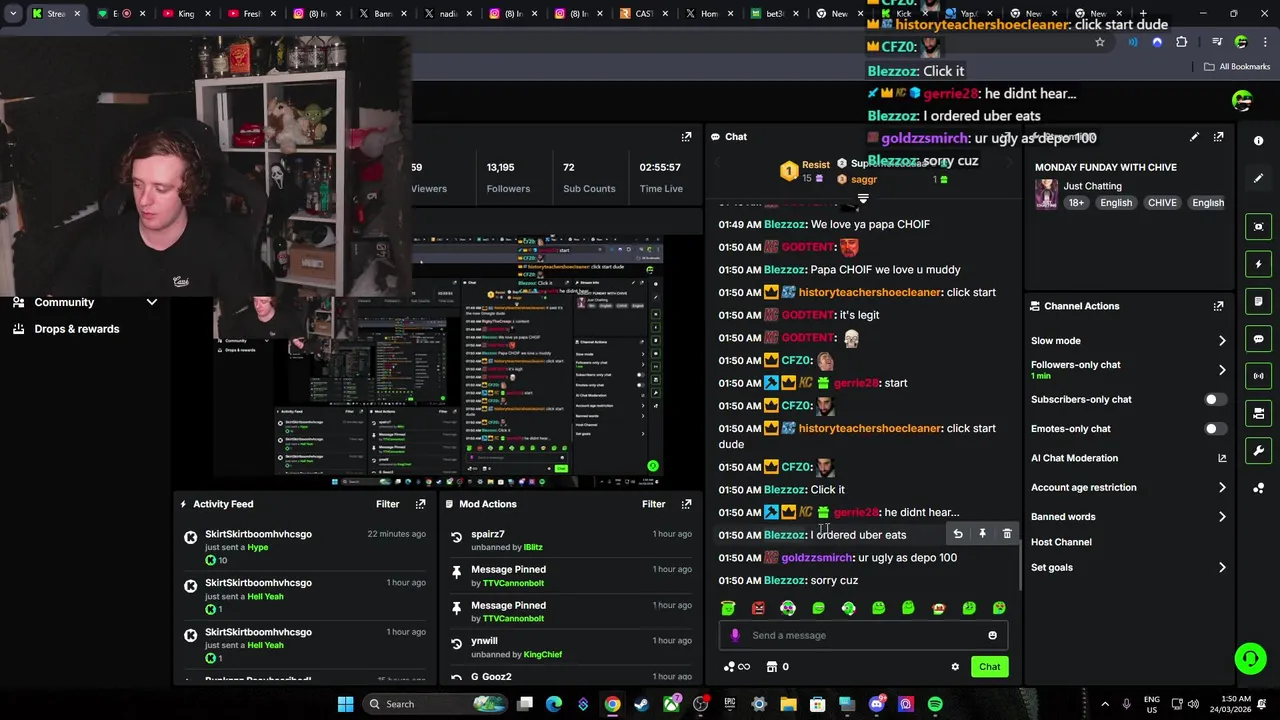Pop out the Mod Actions panel

(686, 504)
